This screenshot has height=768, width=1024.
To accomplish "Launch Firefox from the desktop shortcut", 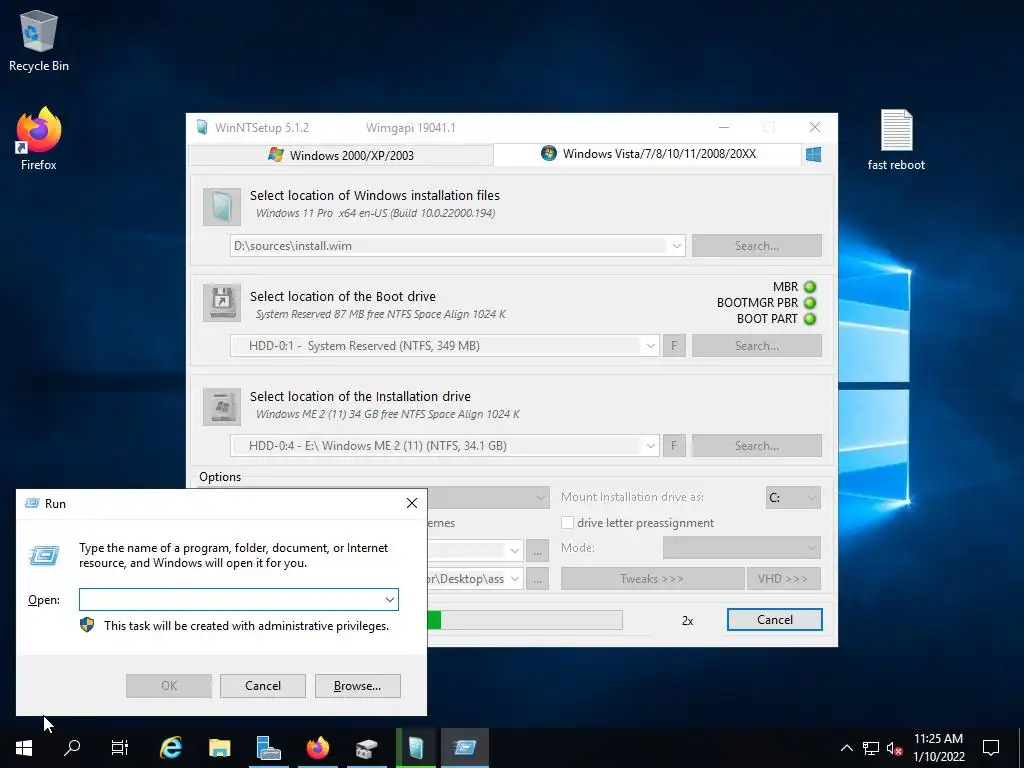I will 39,138.
